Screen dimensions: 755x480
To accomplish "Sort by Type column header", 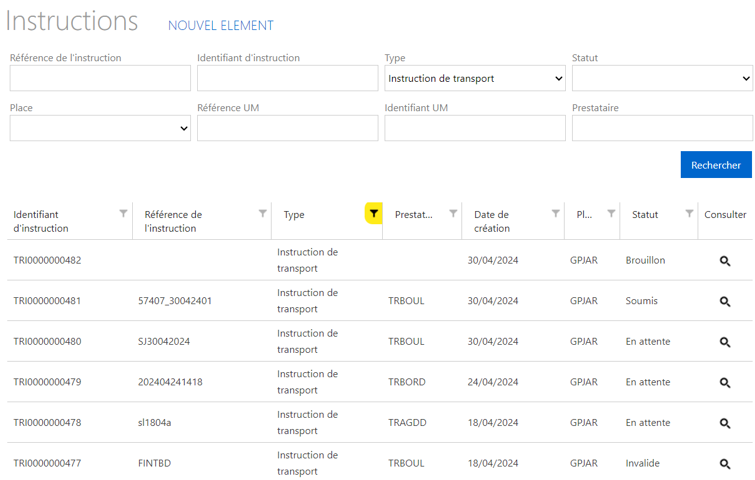I will [294, 215].
